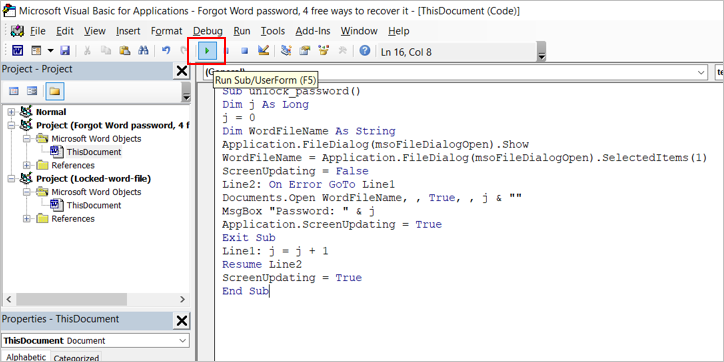Switch to the Categorized properties tab

point(76,358)
